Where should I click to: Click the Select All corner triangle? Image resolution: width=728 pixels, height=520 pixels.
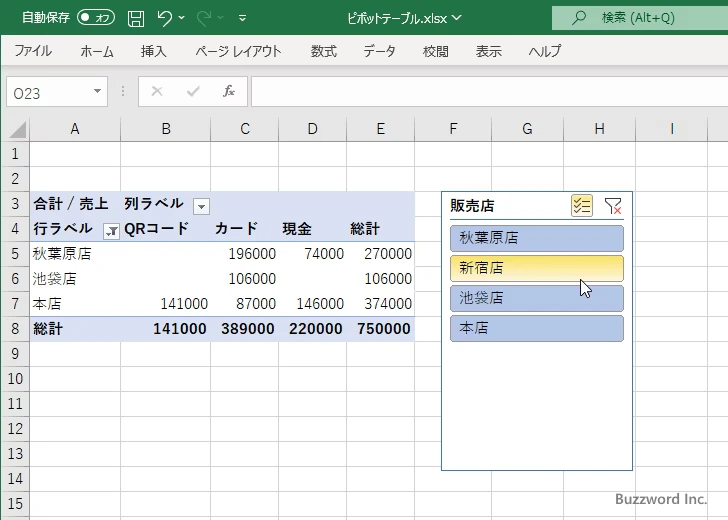click(17, 130)
